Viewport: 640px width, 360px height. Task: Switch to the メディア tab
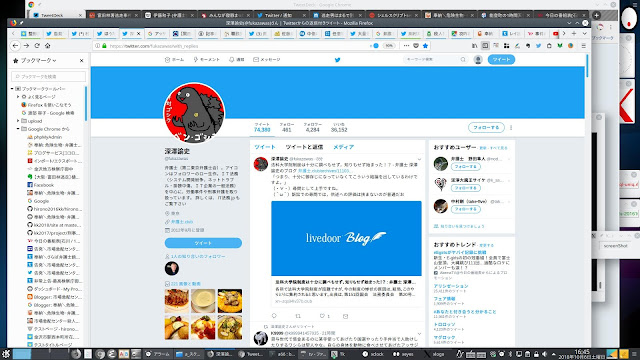tap(343, 147)
